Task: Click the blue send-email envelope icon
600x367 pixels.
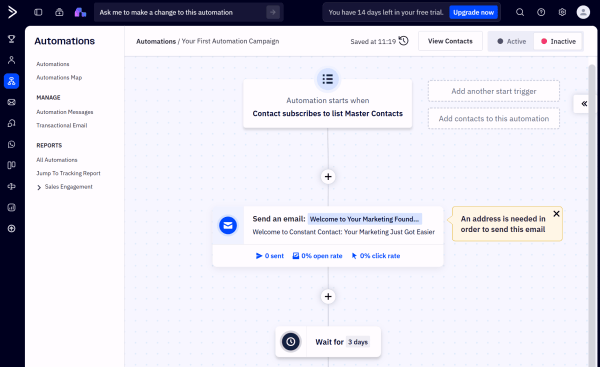Action: (x=228, y=225)
